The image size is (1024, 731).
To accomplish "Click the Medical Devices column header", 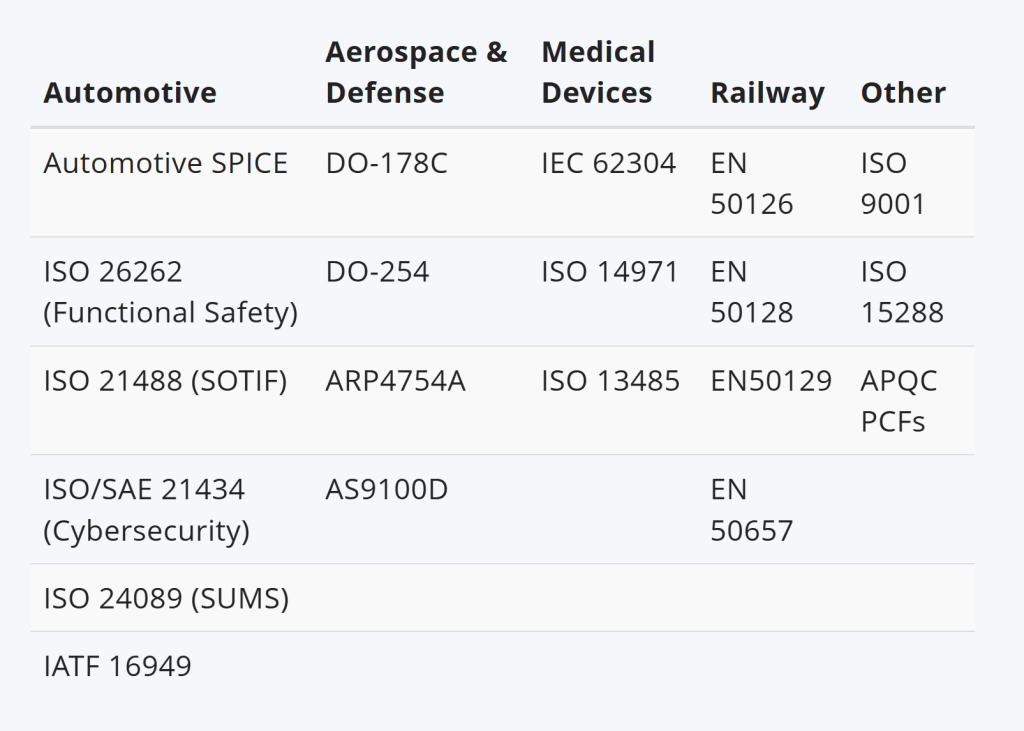I will (x=598, y=73).
